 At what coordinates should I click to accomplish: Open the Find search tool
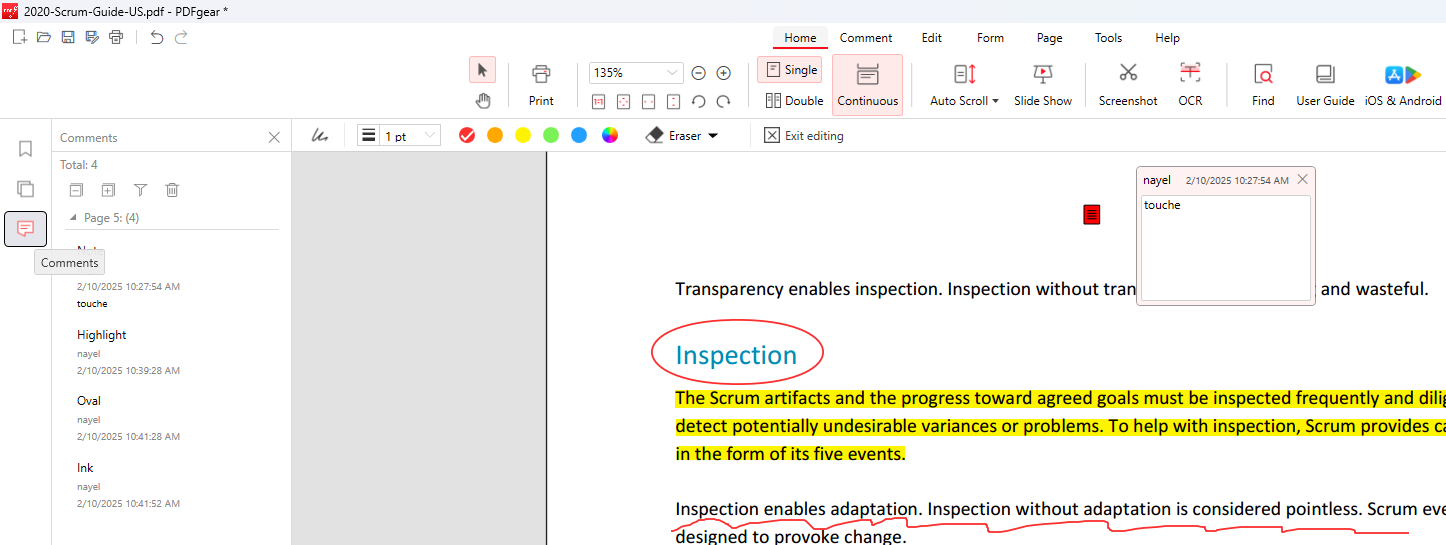pos(1263,84)
